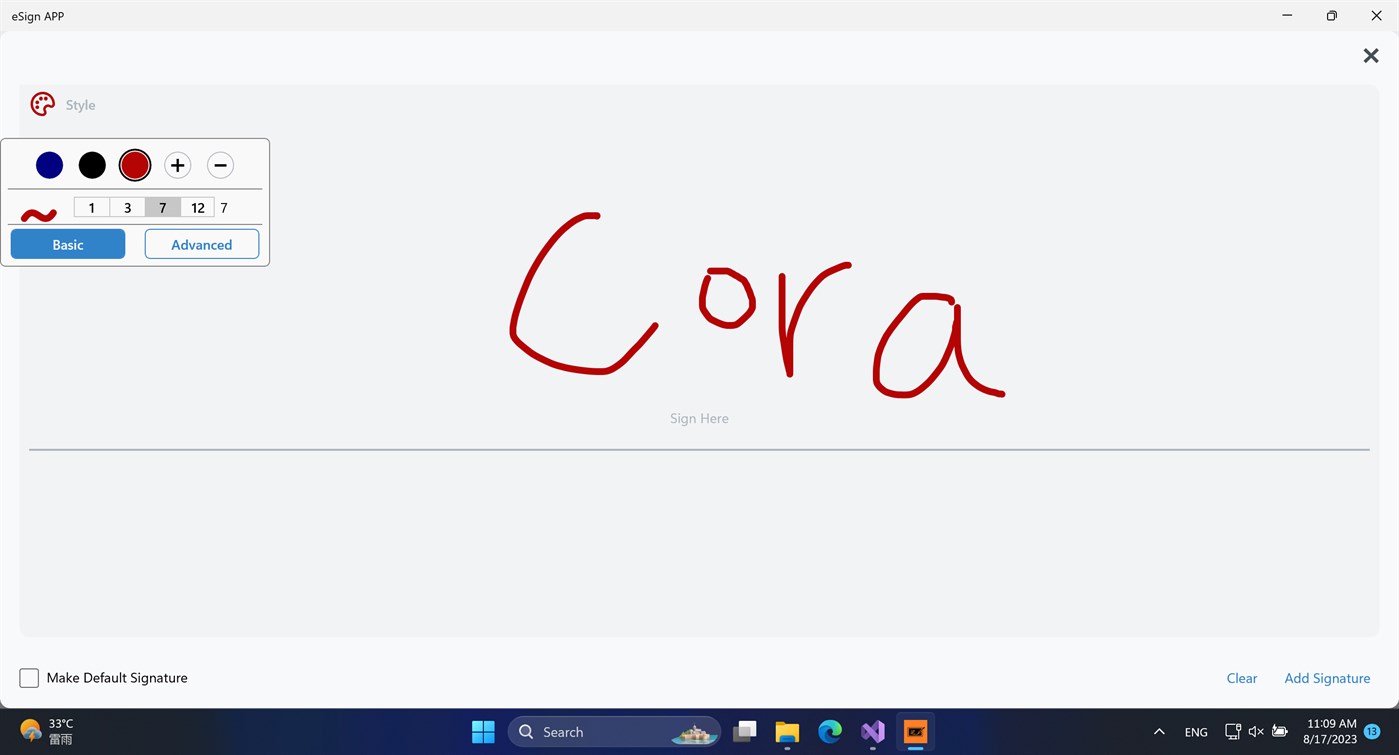The image size is (1399, 755).
Task: Launch Visual Studio from the taskbar
Action: pyautogui.click(x=872, y=731)
